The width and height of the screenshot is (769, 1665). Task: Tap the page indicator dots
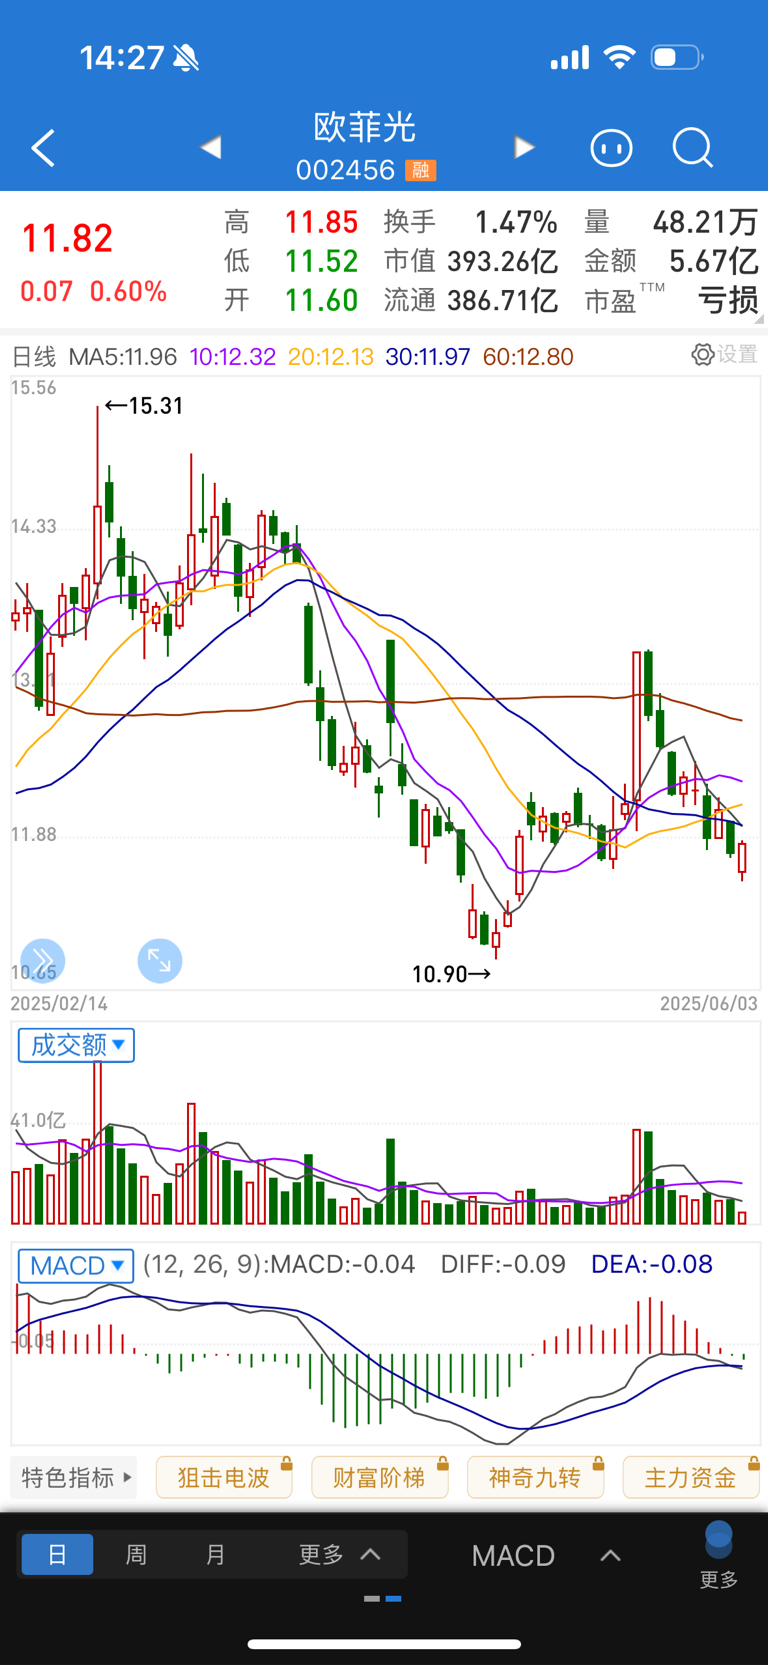point(383,1599)
